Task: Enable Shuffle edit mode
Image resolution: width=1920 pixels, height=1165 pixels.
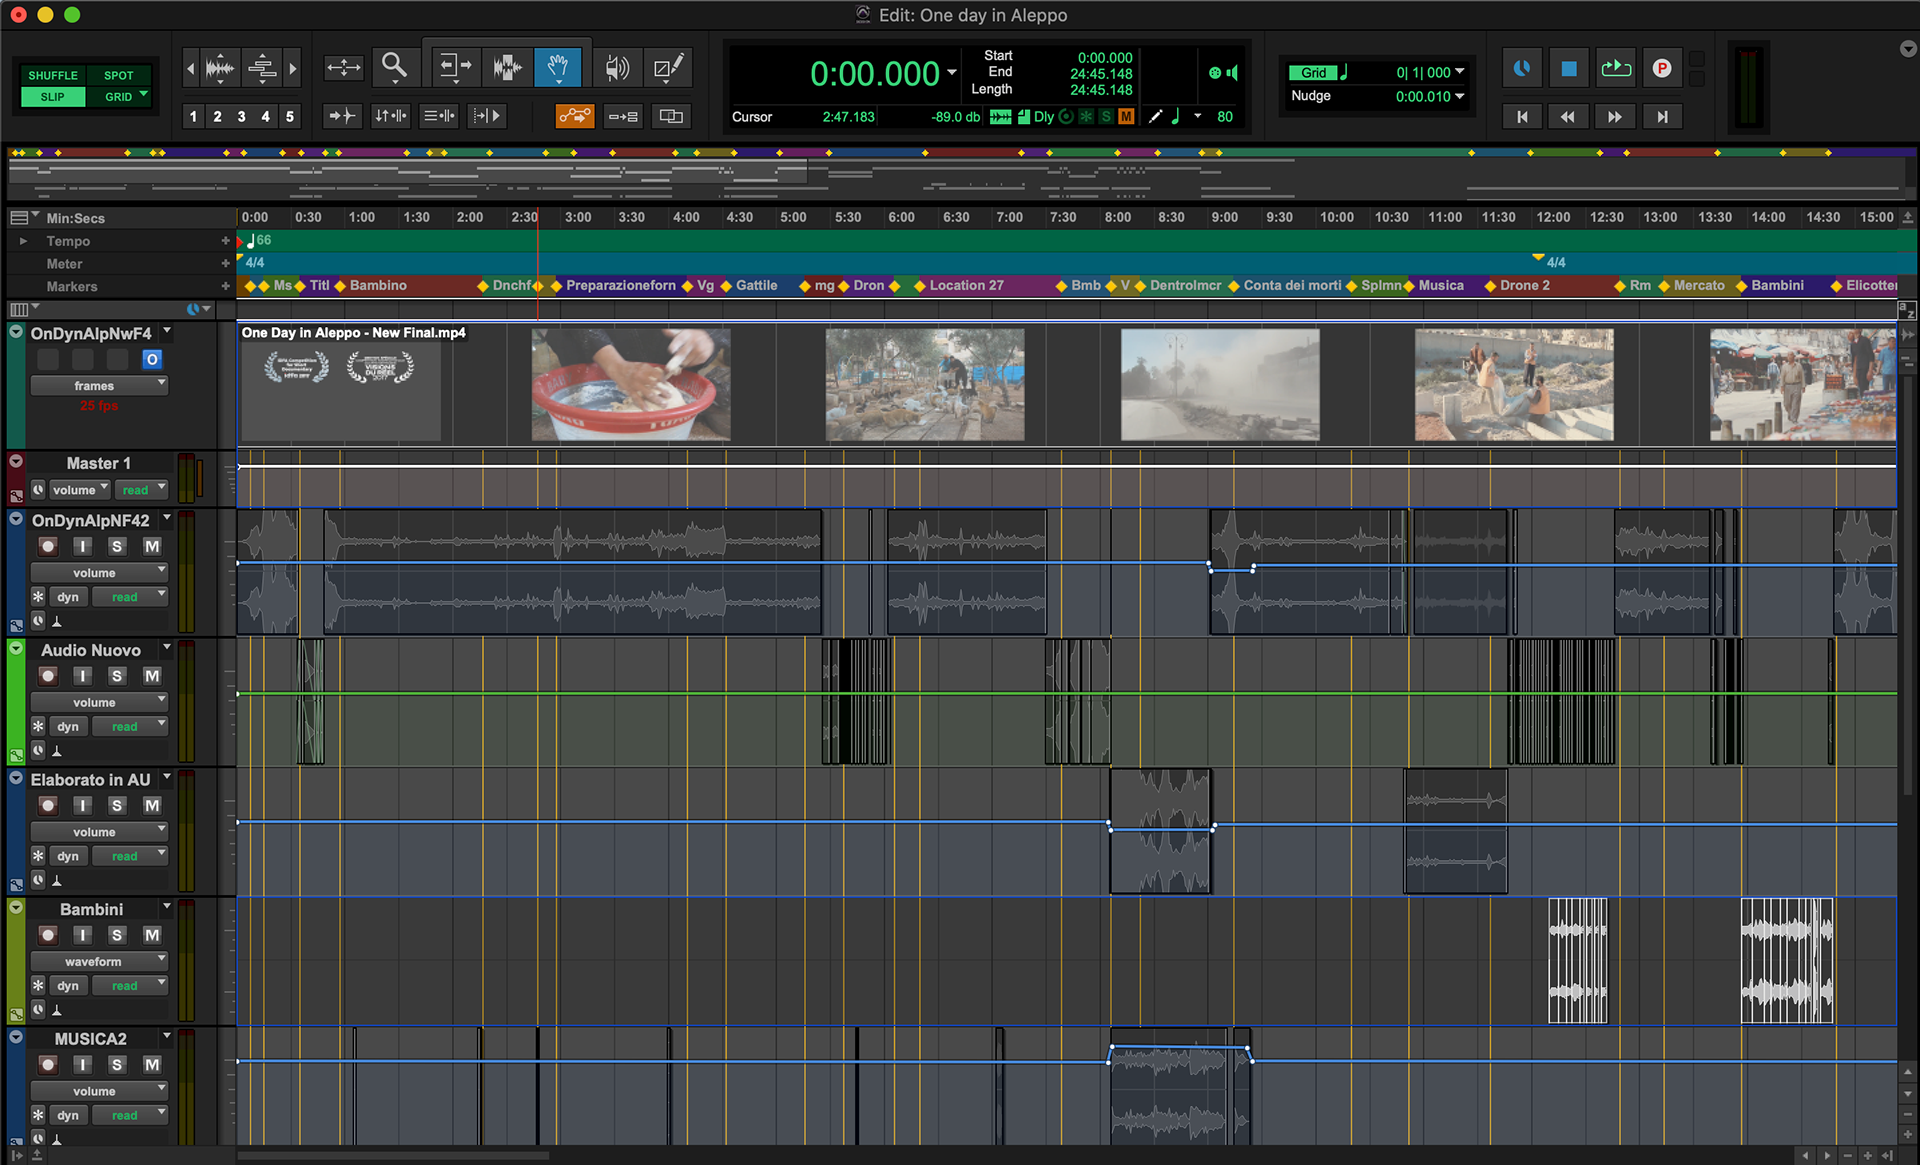Action: coord(52,75)
